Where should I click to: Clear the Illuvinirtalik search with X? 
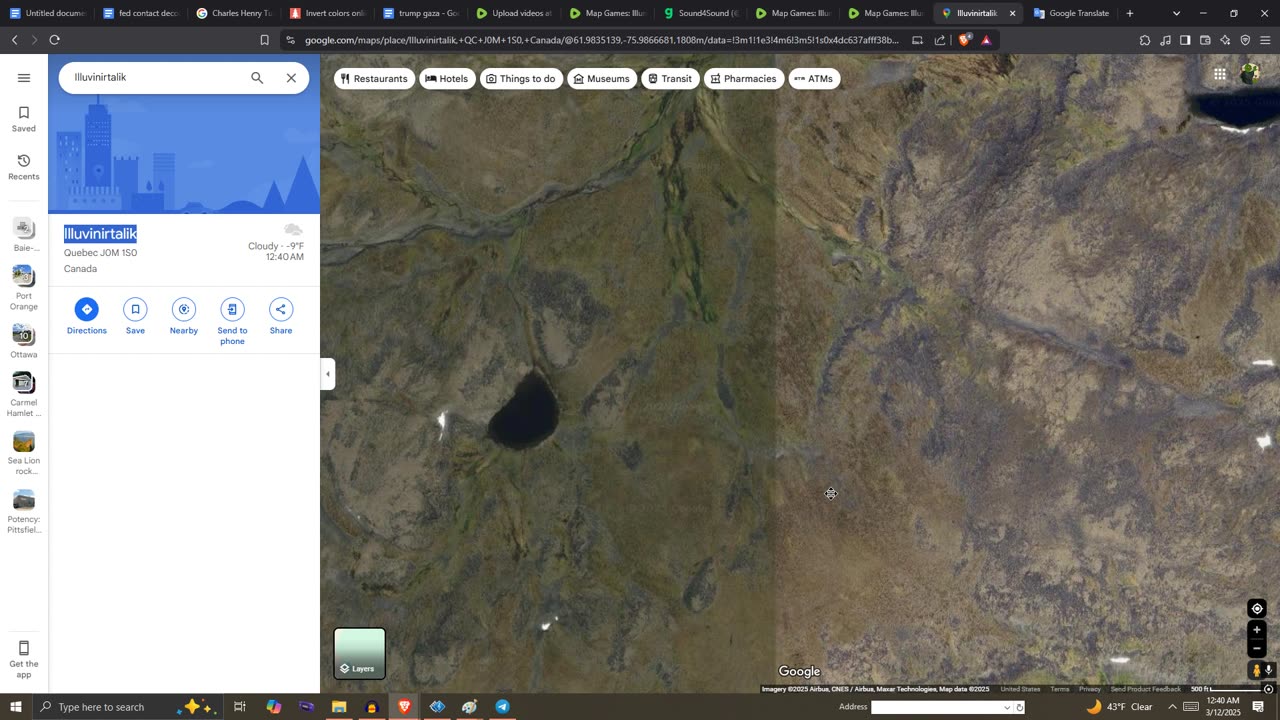pyautogui.click(x=291, y=78)
